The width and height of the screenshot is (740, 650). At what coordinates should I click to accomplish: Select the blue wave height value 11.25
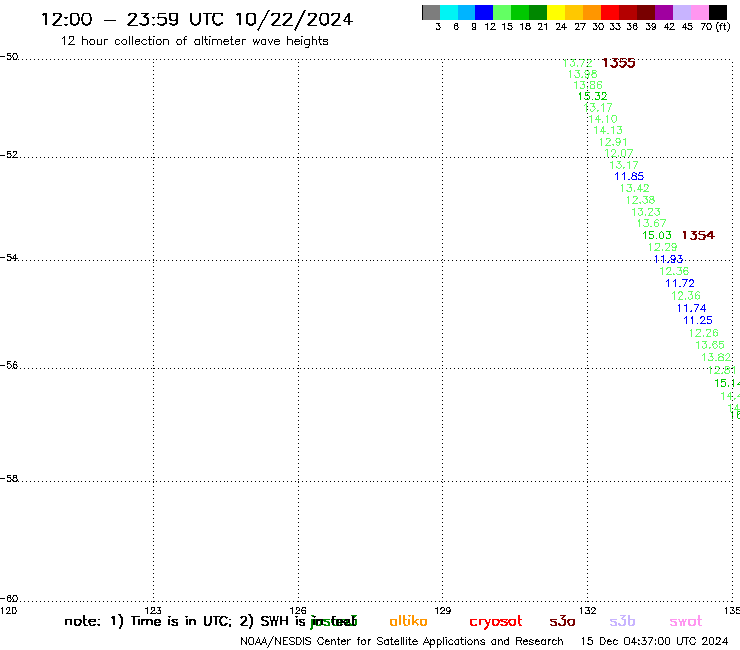pos(698,320)
